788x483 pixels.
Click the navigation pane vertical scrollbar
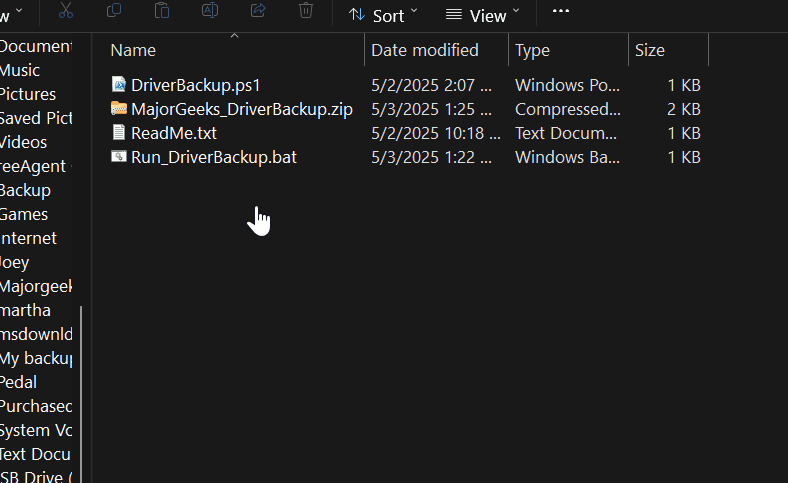pos(81,390)
